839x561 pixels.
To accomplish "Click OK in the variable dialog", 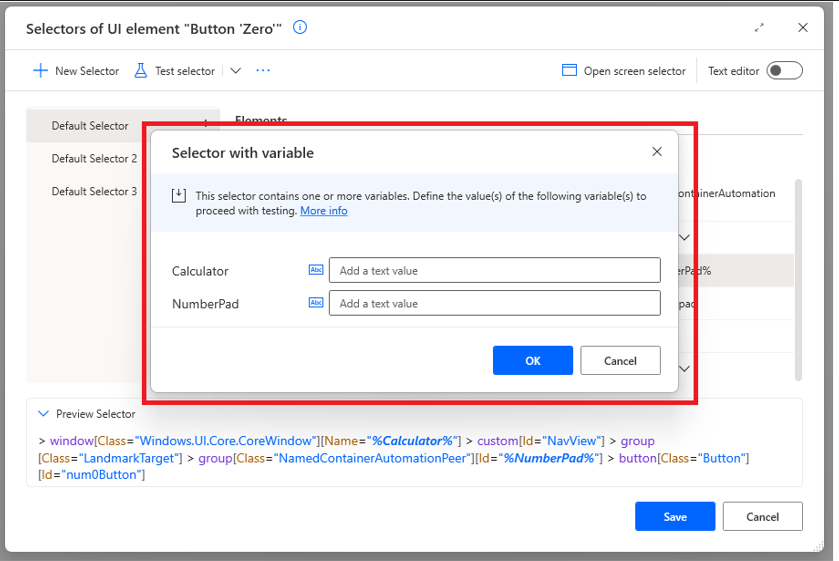I will (532, 360).
